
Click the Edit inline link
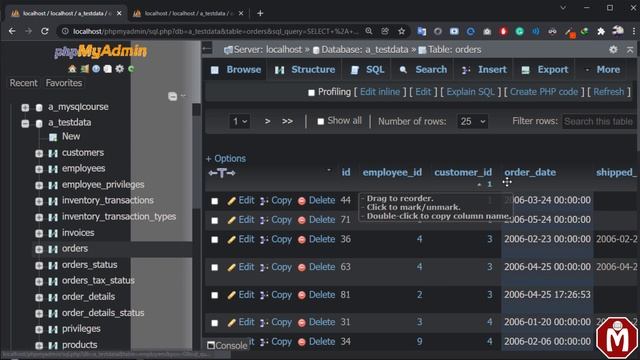380,92
